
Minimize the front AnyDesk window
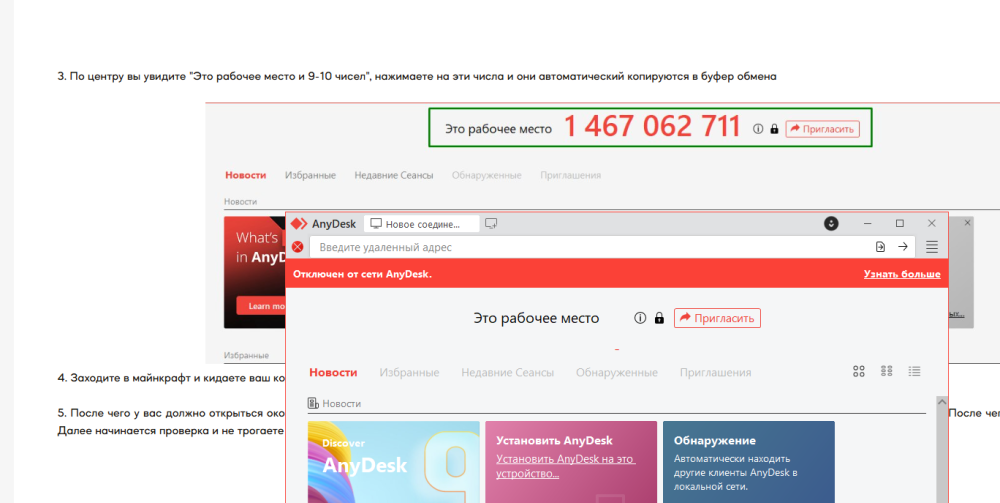(x=867, y=224)
